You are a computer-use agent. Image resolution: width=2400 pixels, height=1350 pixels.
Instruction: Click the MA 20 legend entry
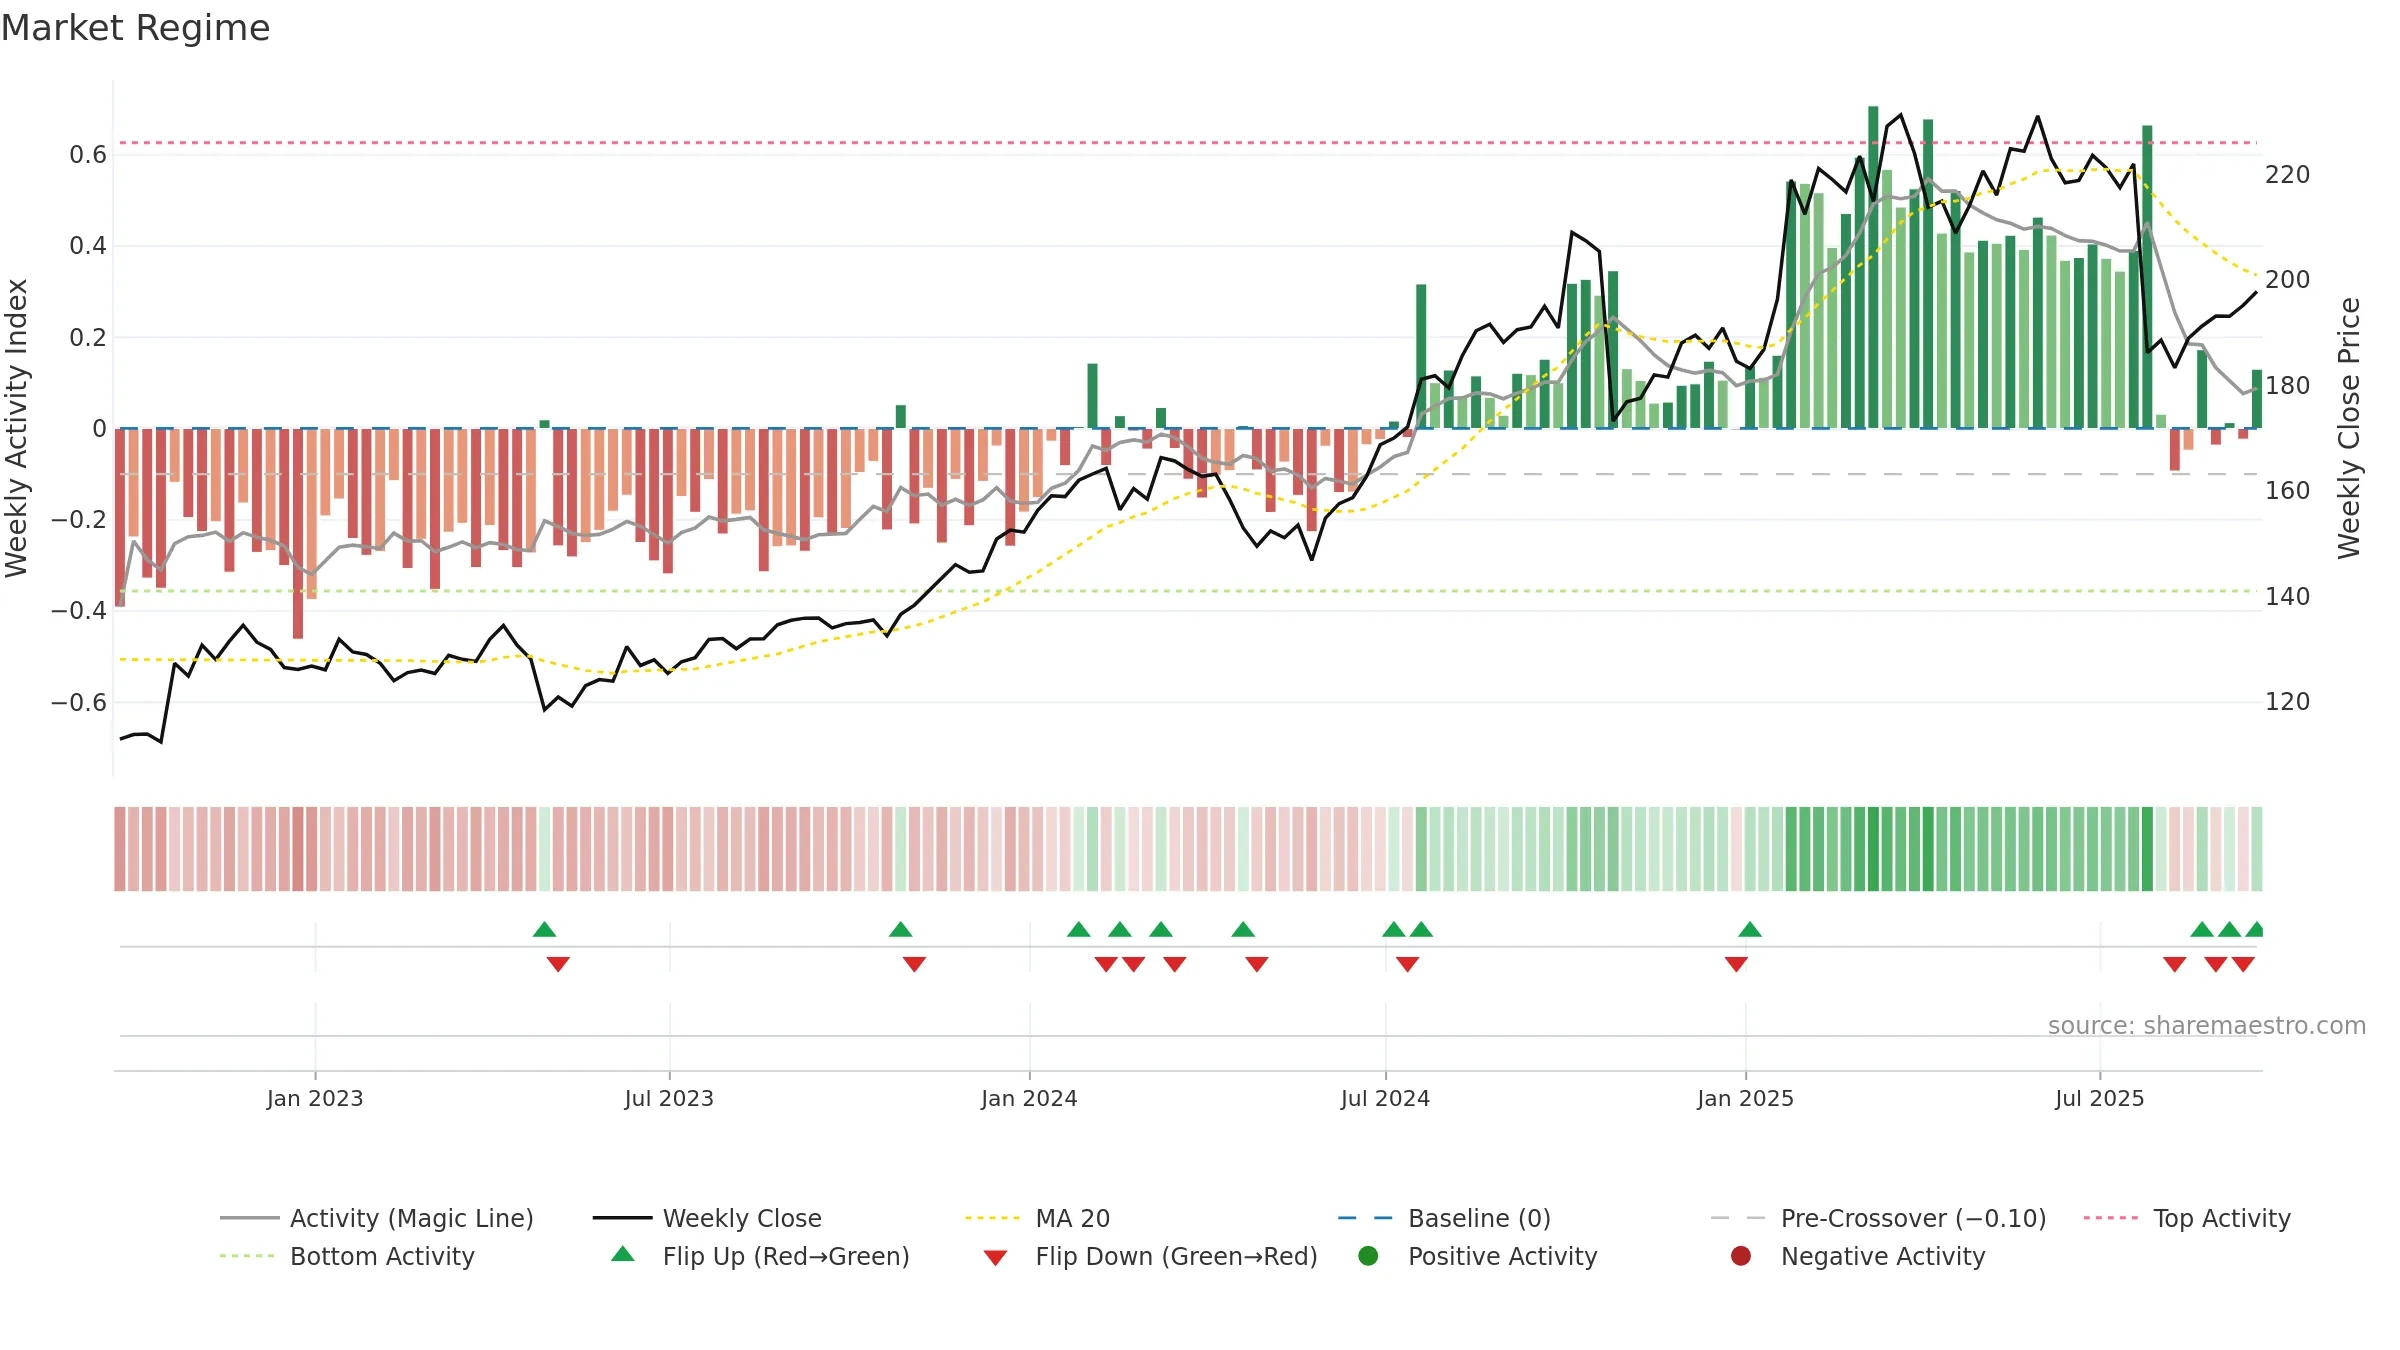click(x=1037, y=1218)
